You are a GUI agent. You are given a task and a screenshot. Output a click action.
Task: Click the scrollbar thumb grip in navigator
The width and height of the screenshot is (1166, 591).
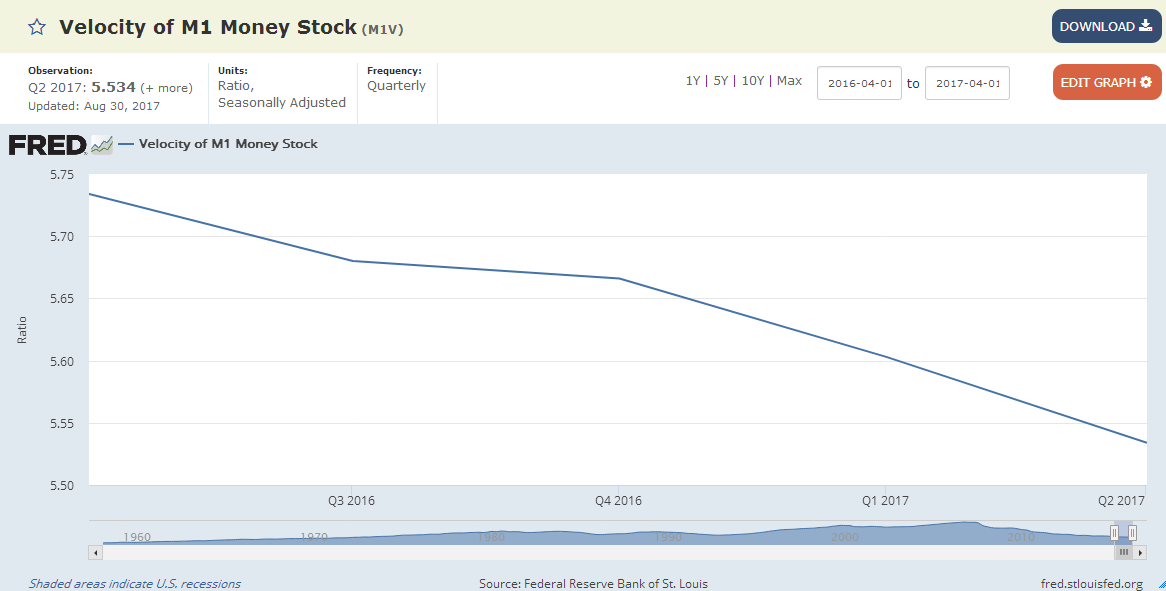[x=1123, y=552]
